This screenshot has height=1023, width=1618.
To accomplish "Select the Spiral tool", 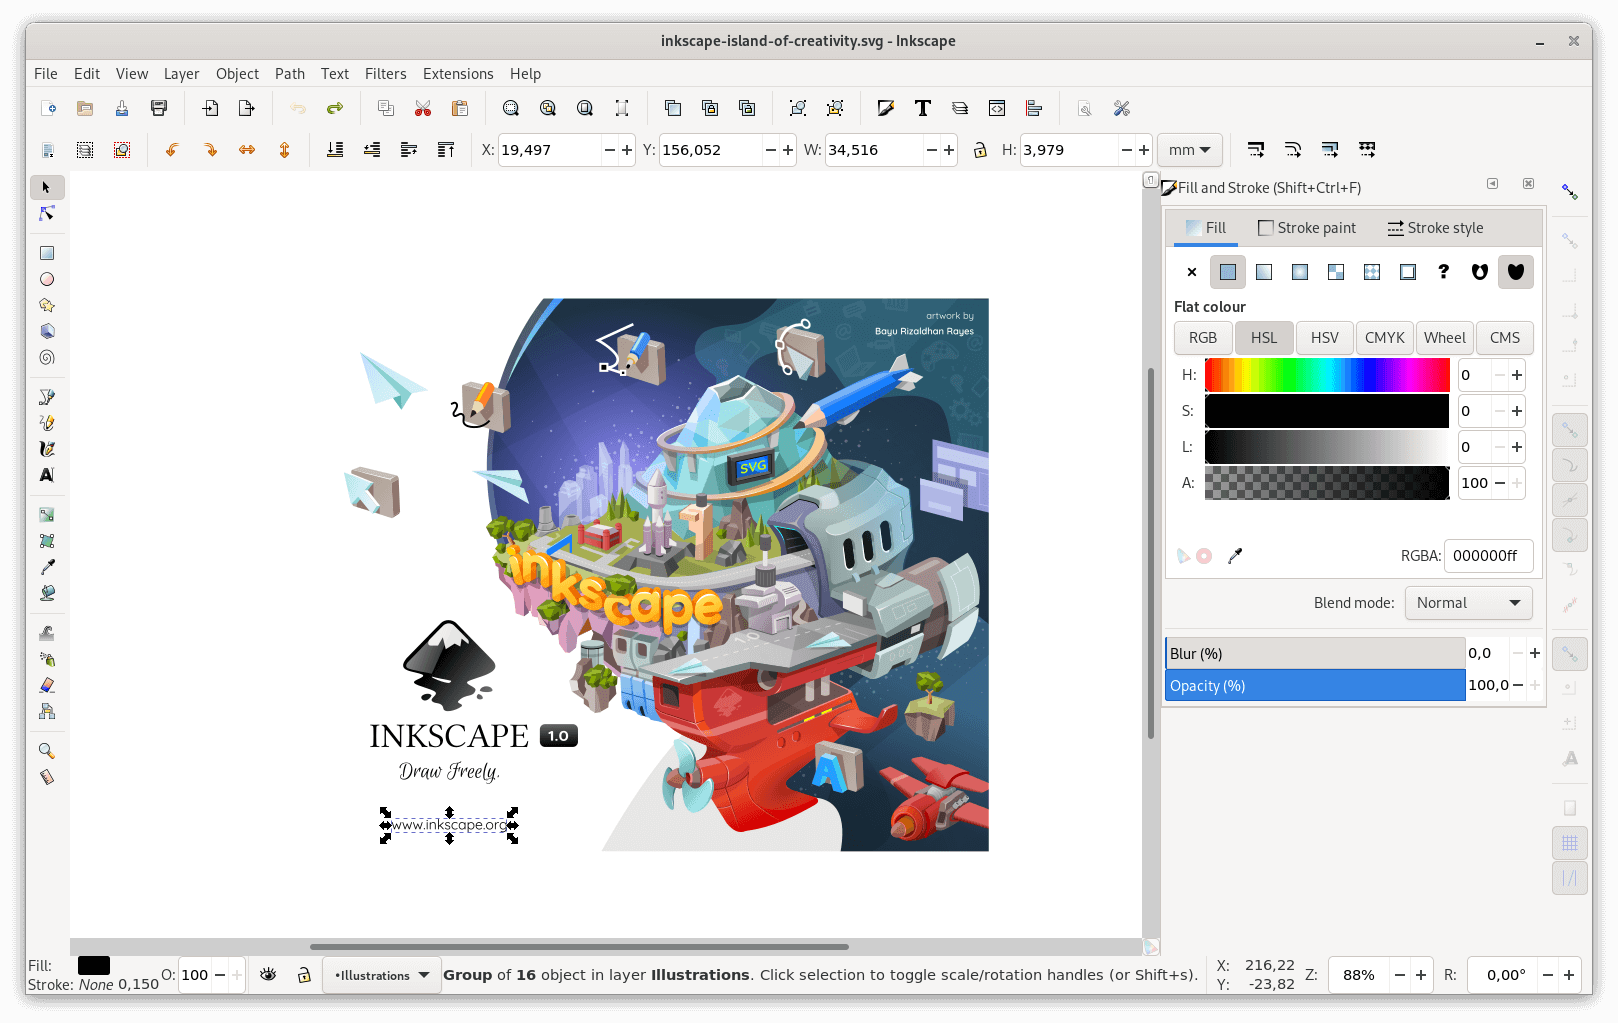I will (46, 357).
